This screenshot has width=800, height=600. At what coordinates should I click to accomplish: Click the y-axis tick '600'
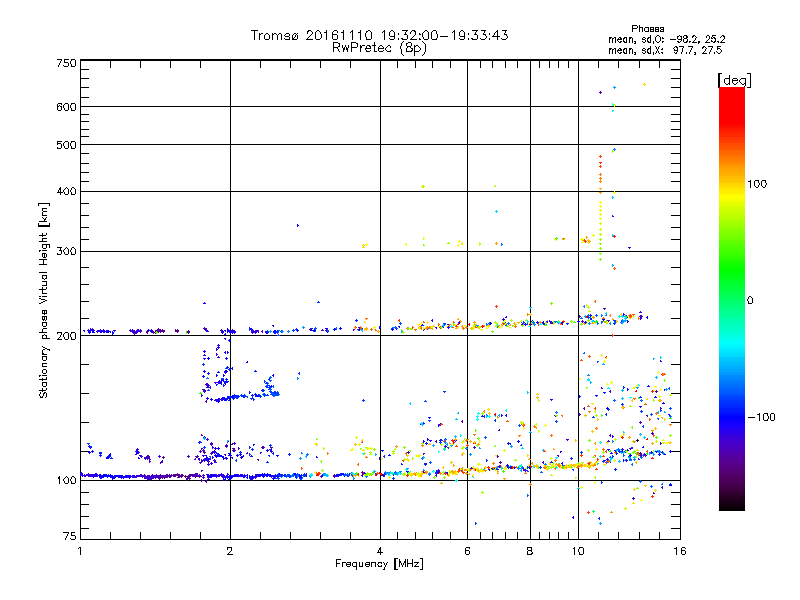(x=66, y=107)
